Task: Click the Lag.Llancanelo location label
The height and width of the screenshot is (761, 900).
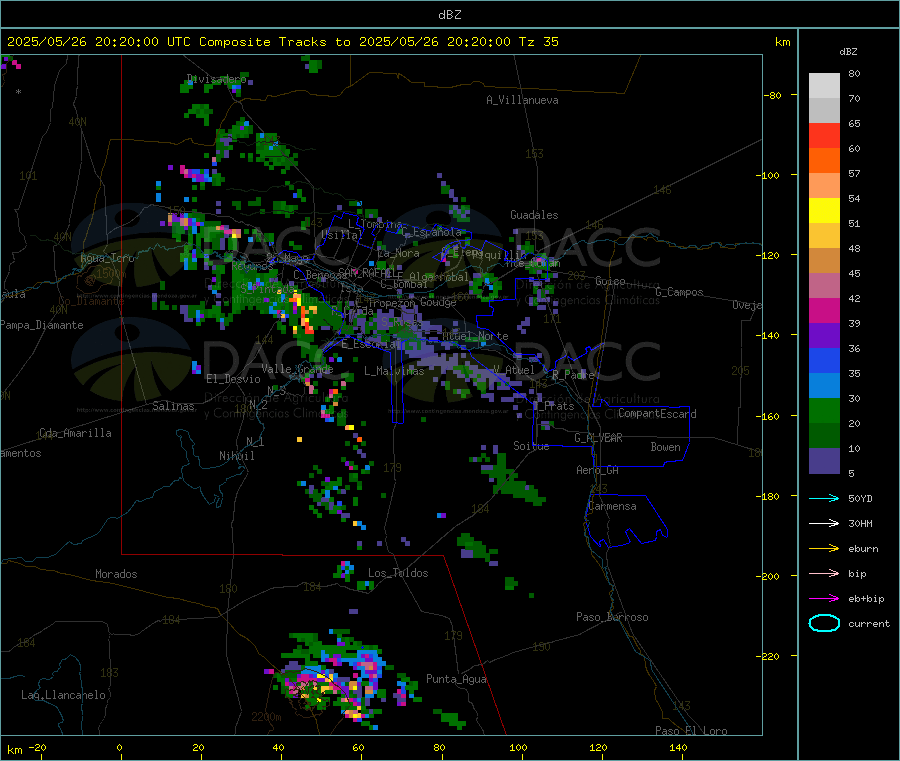Action: 64,695
